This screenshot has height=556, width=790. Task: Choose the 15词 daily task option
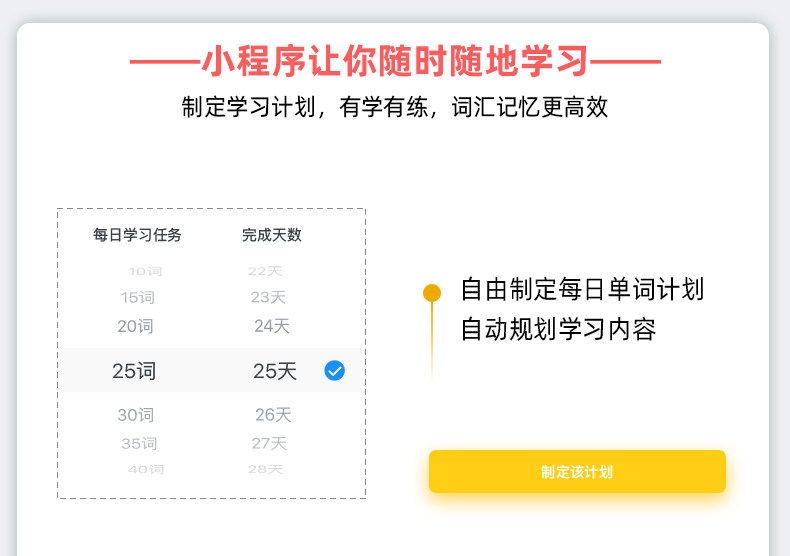tap(138, 297)
